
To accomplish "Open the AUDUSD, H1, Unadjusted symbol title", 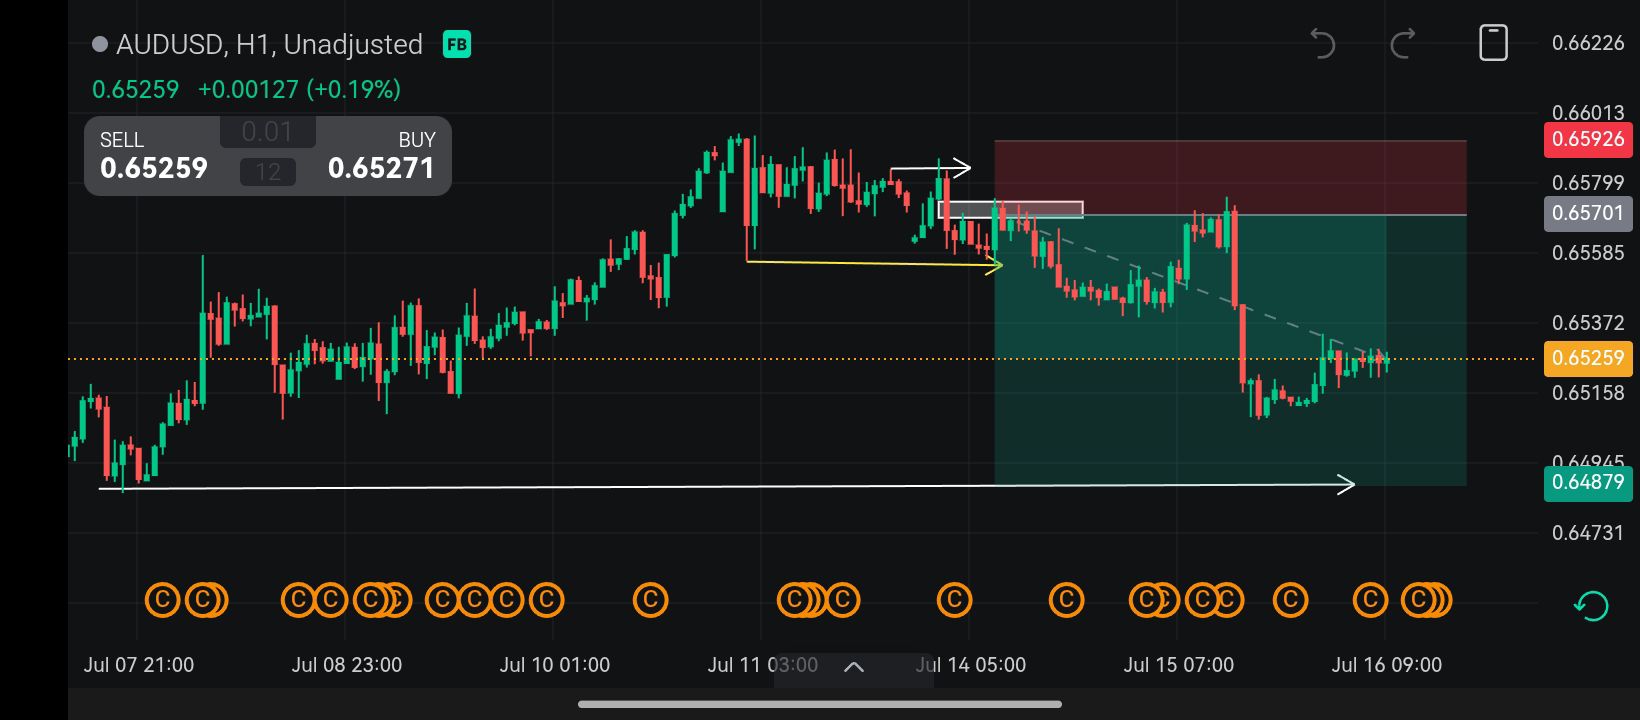I will click(269, 44).
